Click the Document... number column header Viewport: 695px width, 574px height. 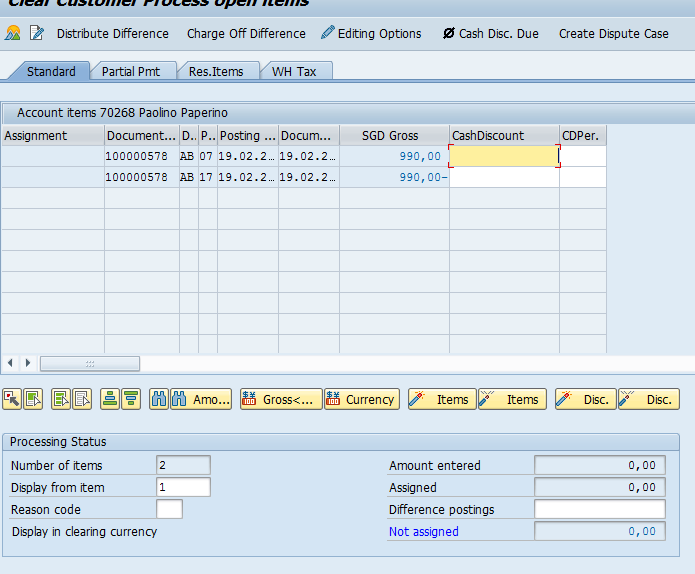click(x=142, y=135)
